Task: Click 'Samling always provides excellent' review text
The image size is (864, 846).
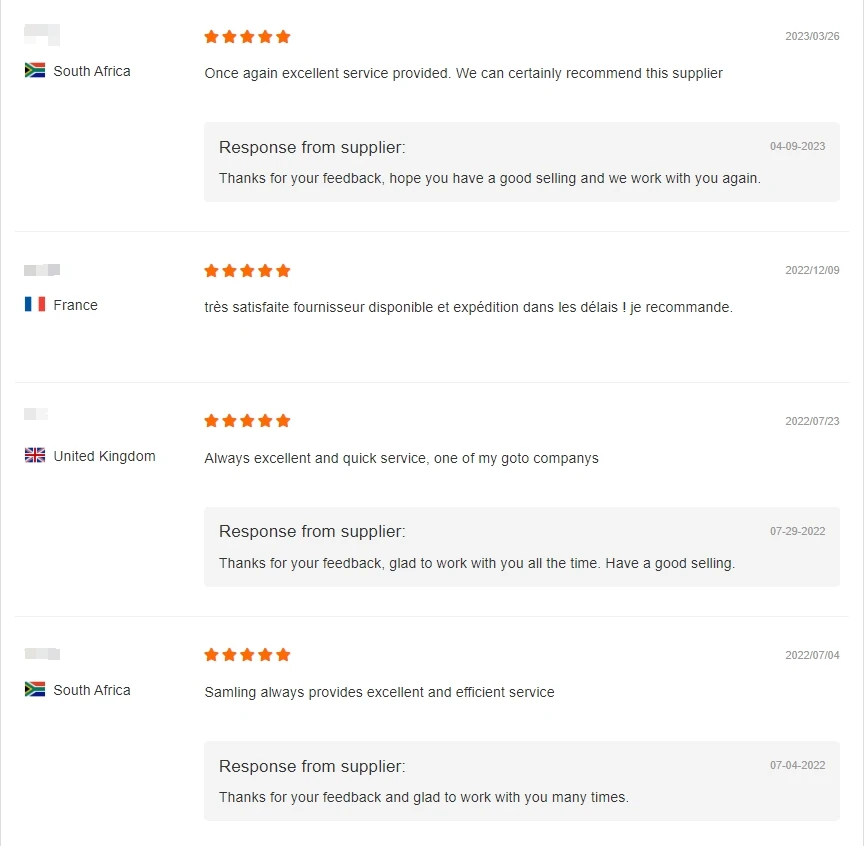Action: tap(379, 692)
